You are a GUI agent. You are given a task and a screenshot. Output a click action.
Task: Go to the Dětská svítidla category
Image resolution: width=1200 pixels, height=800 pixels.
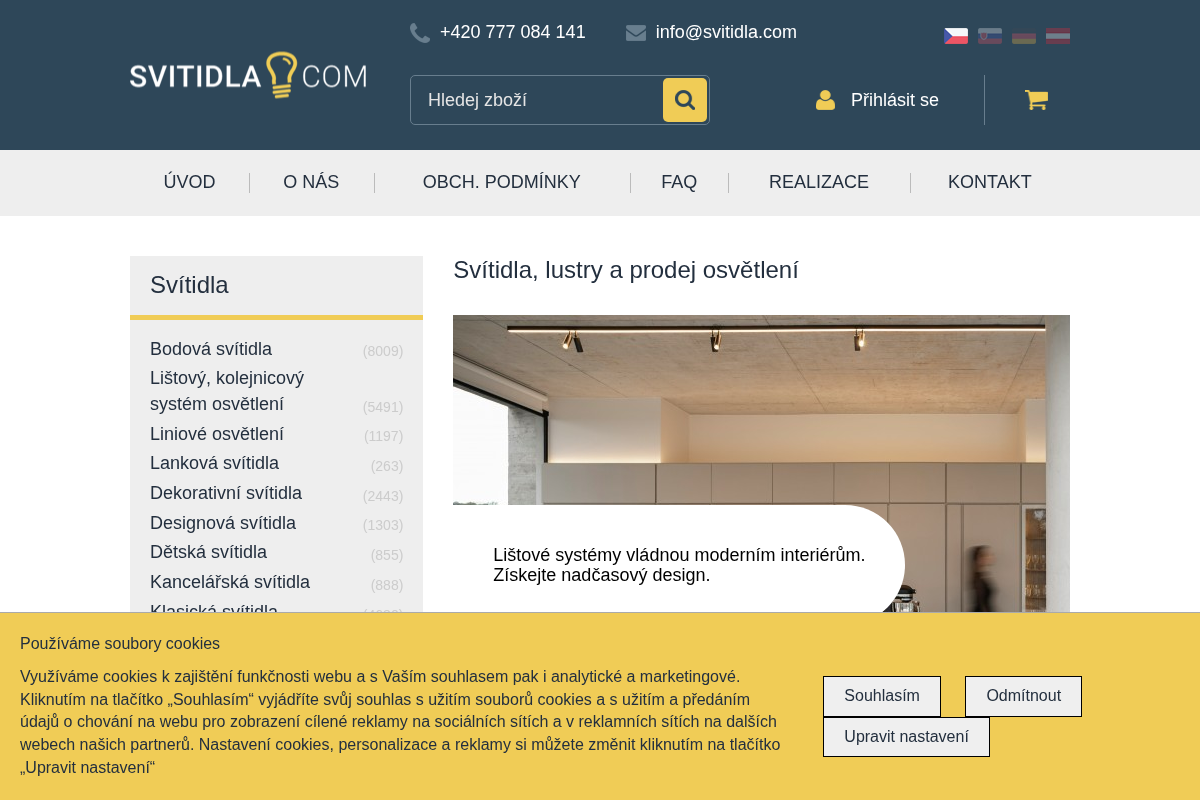coord(208,552)
